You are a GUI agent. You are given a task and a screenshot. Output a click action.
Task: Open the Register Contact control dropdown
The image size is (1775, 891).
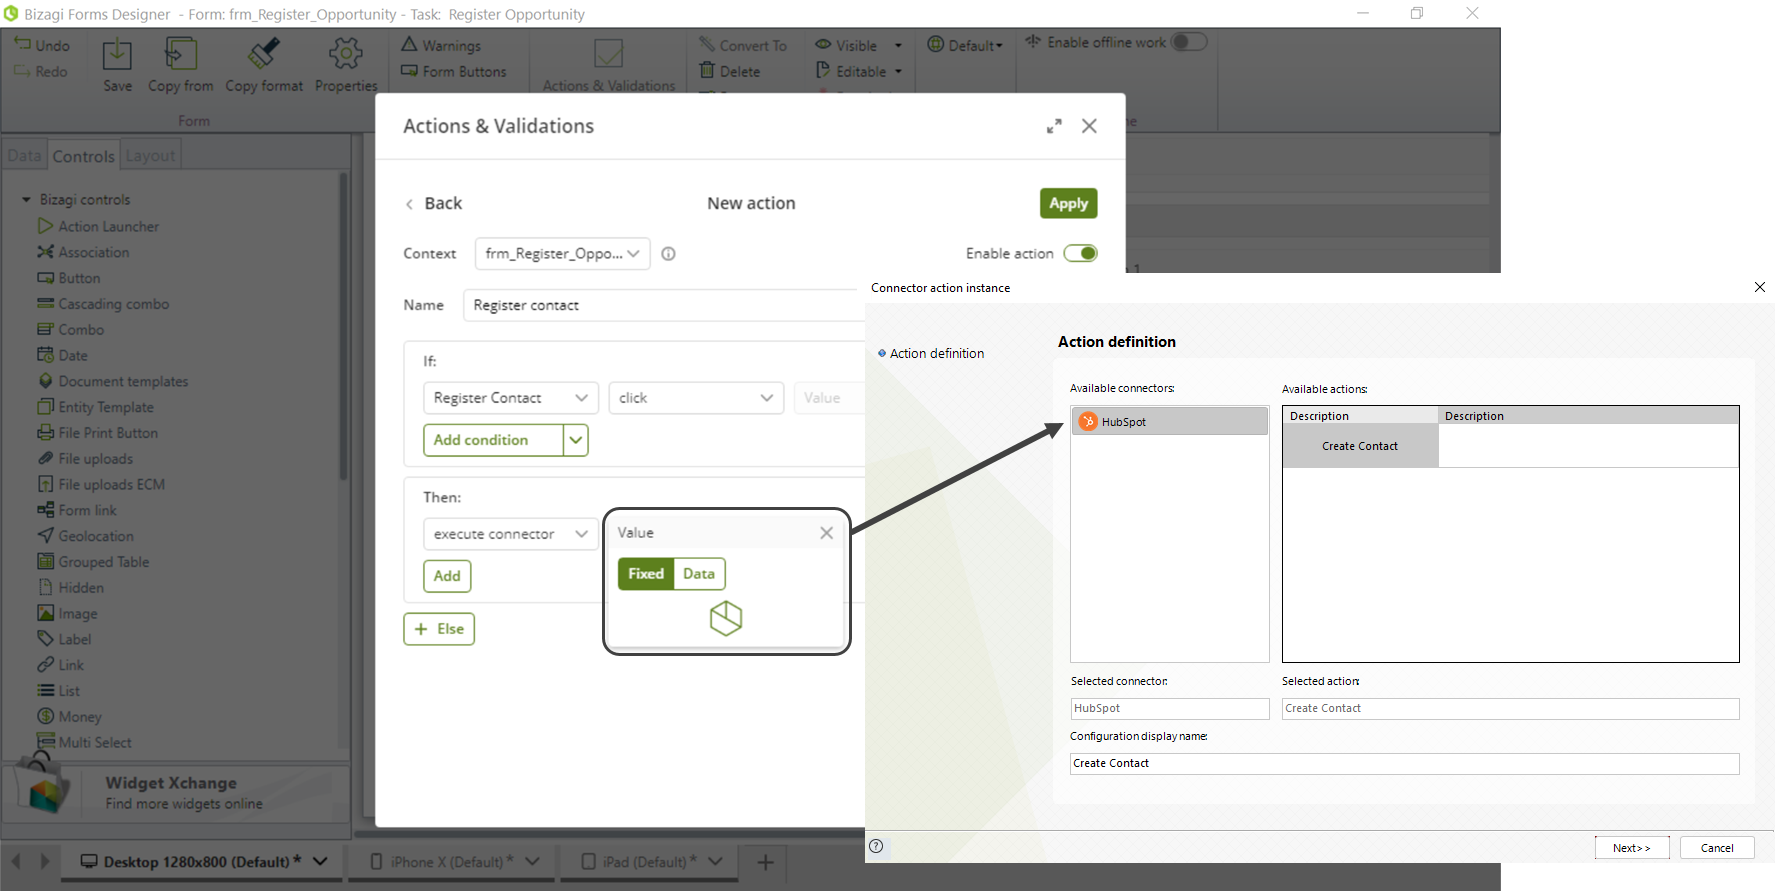511,398
